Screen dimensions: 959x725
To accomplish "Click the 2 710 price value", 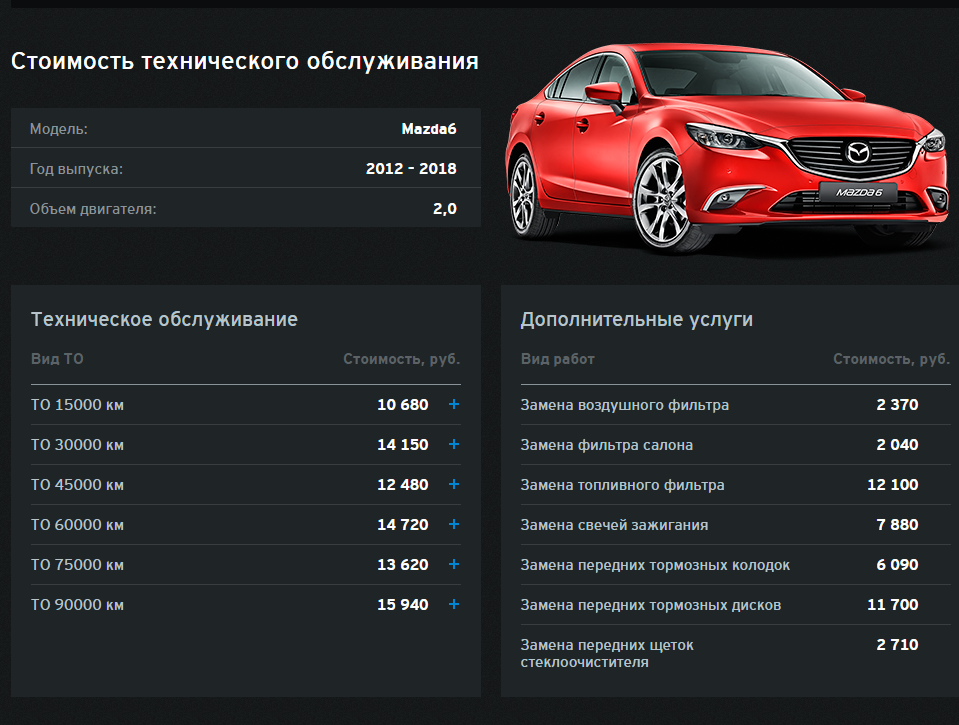I will [x=897, y=644].
